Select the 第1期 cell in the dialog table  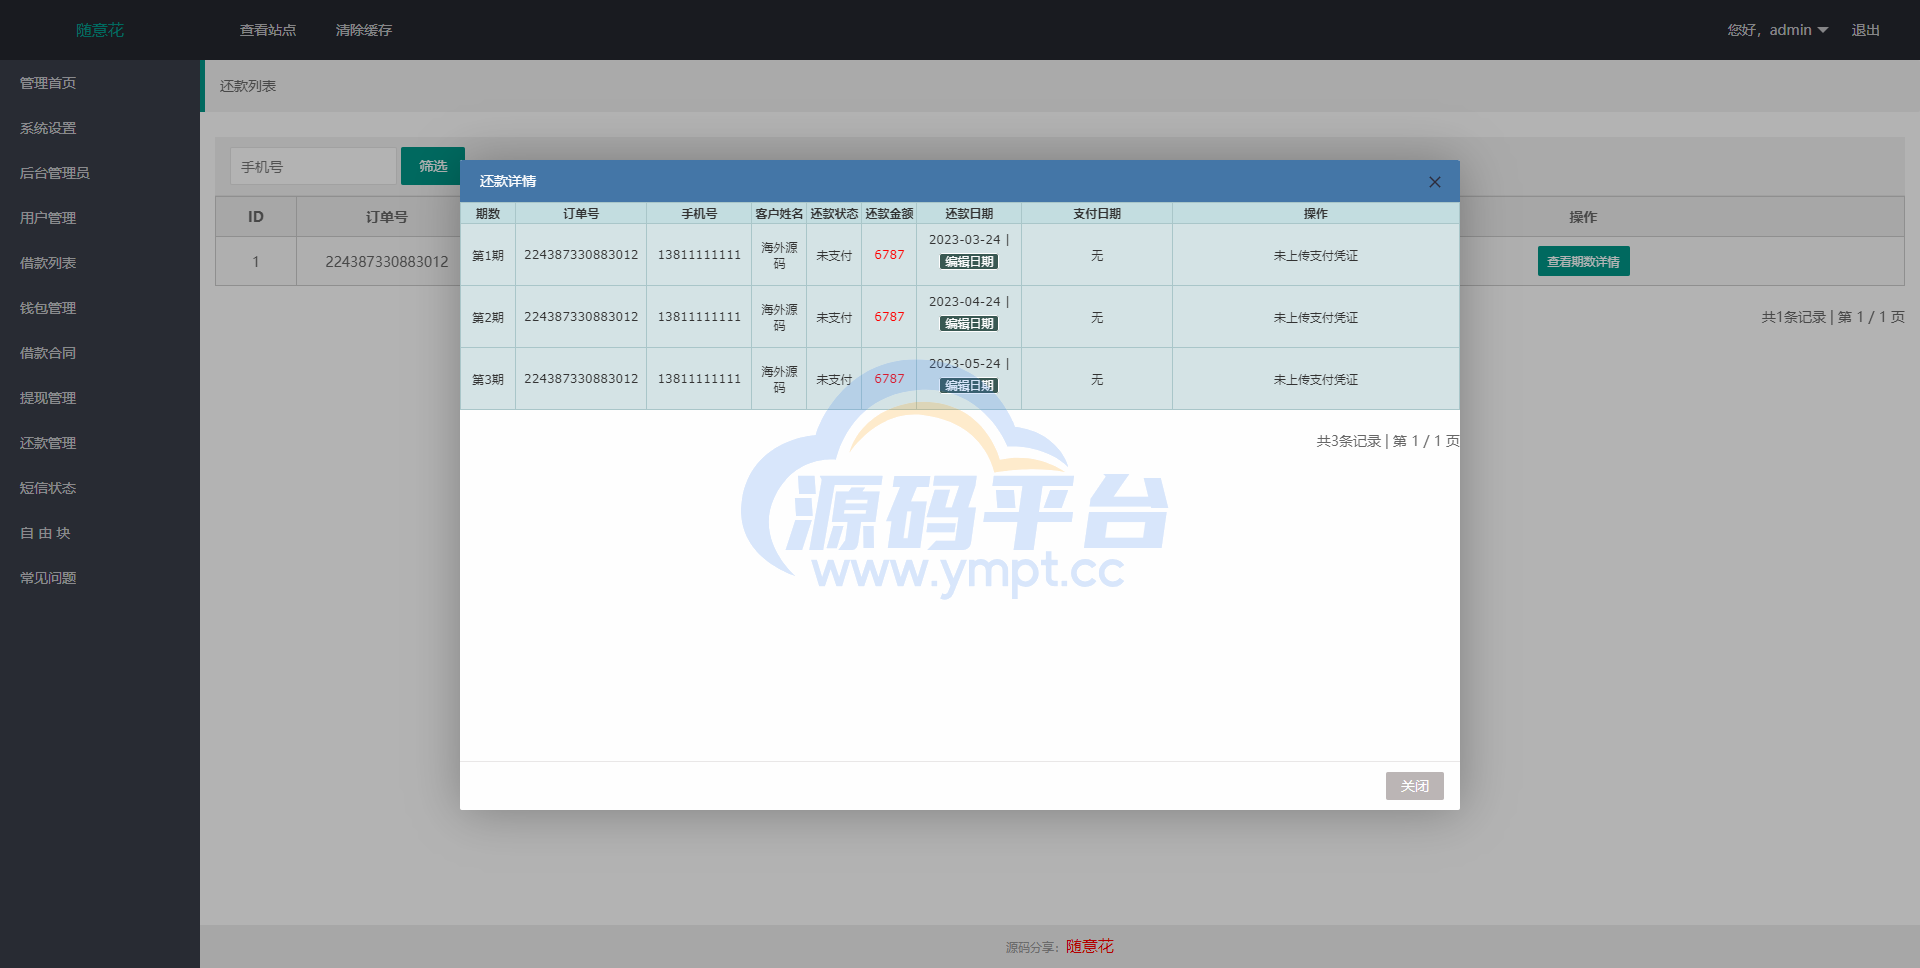click(488, 255)
